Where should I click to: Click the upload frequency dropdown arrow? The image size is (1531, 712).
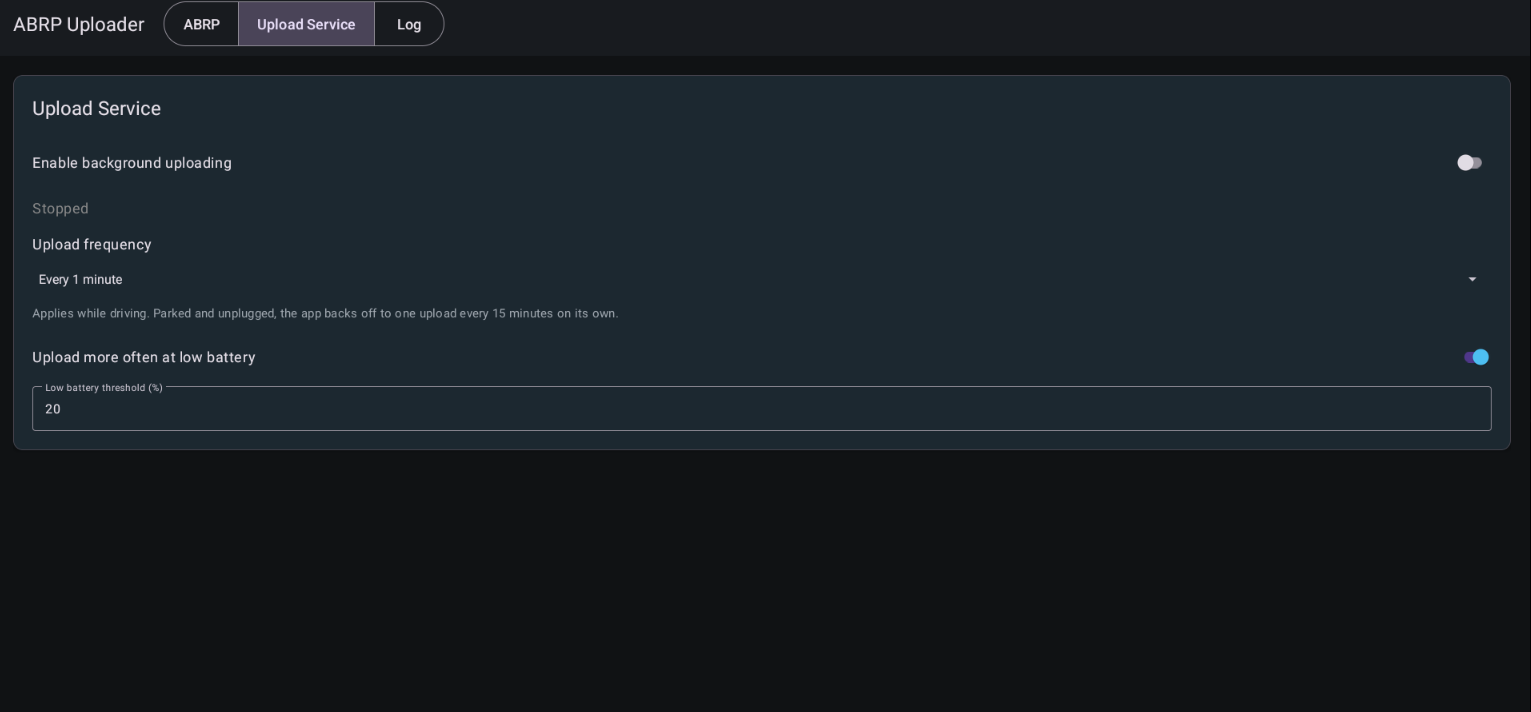(1472, 279)
